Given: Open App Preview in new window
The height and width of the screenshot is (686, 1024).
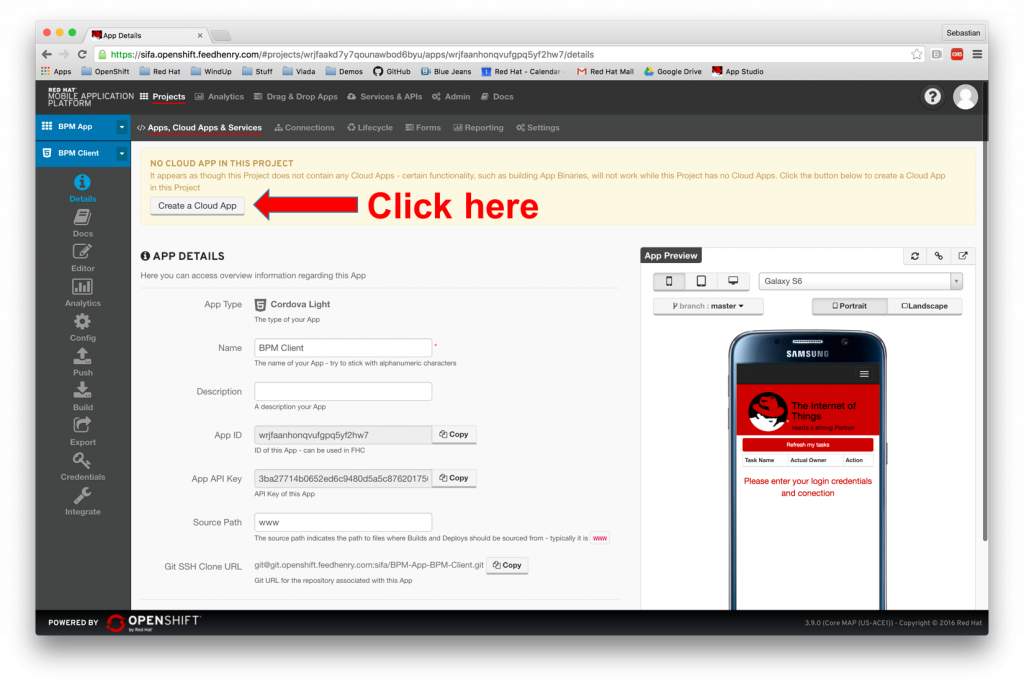Looking at the screenshot, I should pyautogui.click(x=963, y=255).
